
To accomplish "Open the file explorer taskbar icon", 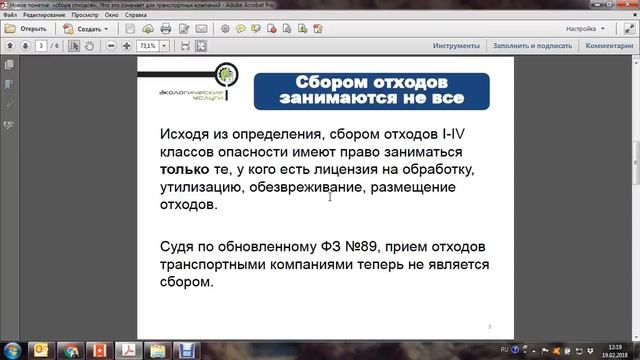I will coord(158,351).
